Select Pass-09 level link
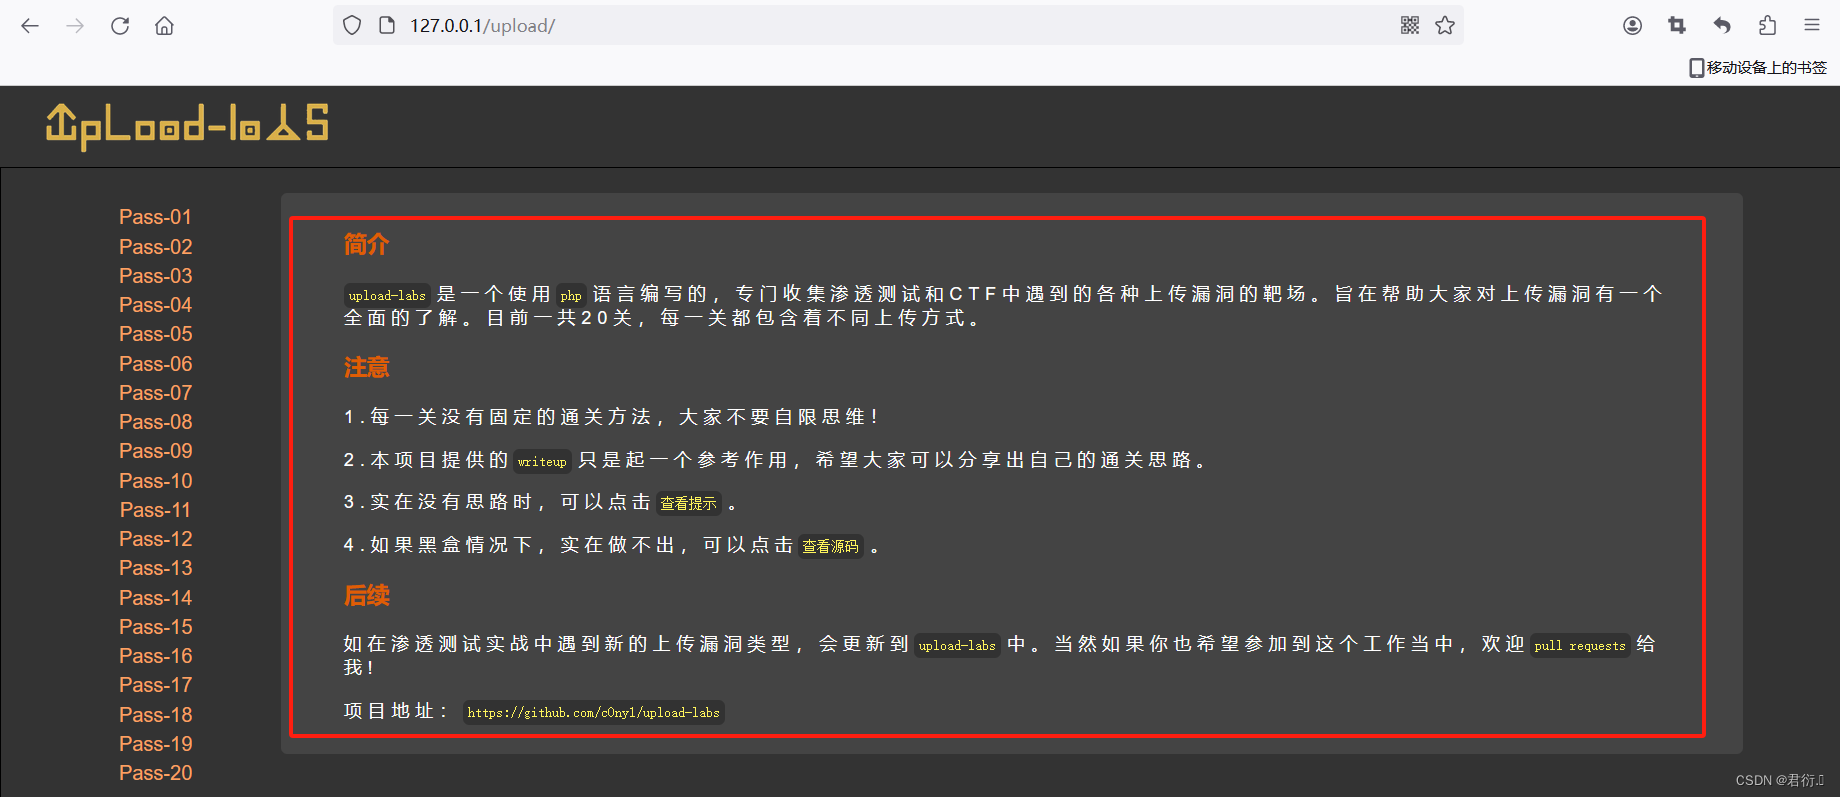1840x797 pixels. [155, 451]
